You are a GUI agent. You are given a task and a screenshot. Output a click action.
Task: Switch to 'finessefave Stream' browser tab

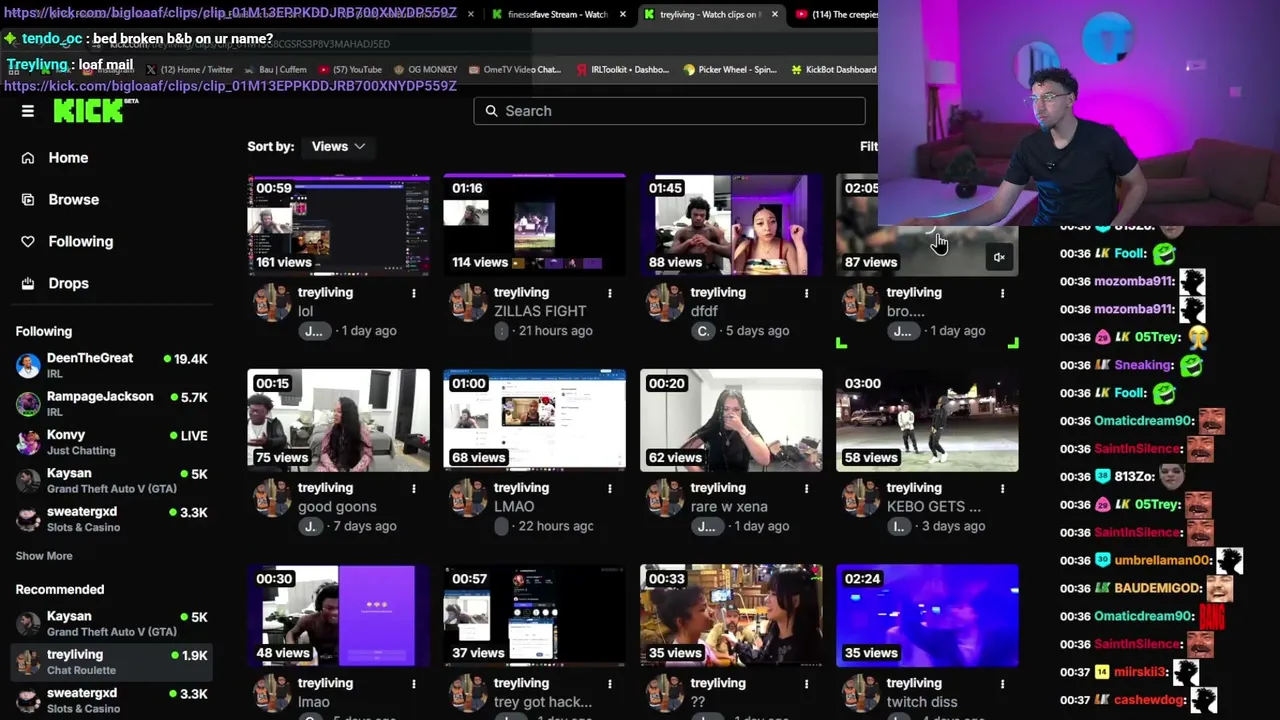tap(558, 14)
